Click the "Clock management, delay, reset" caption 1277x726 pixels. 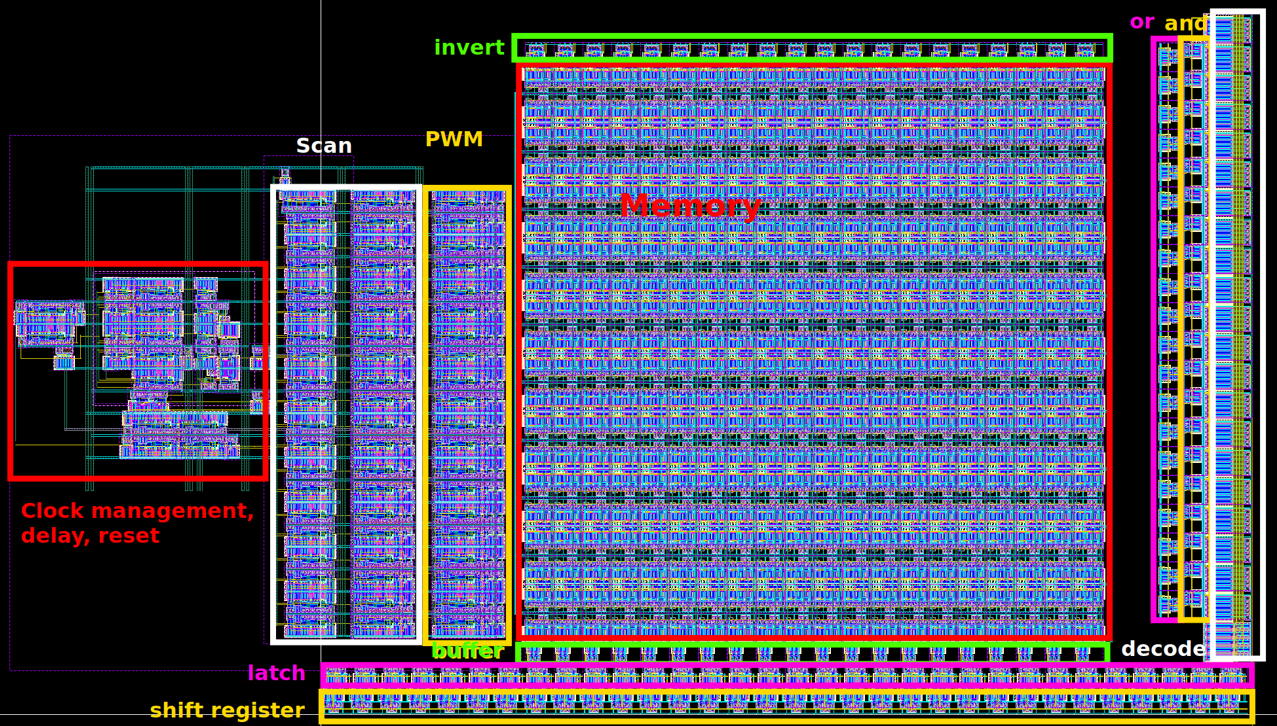tap(137, 524)
